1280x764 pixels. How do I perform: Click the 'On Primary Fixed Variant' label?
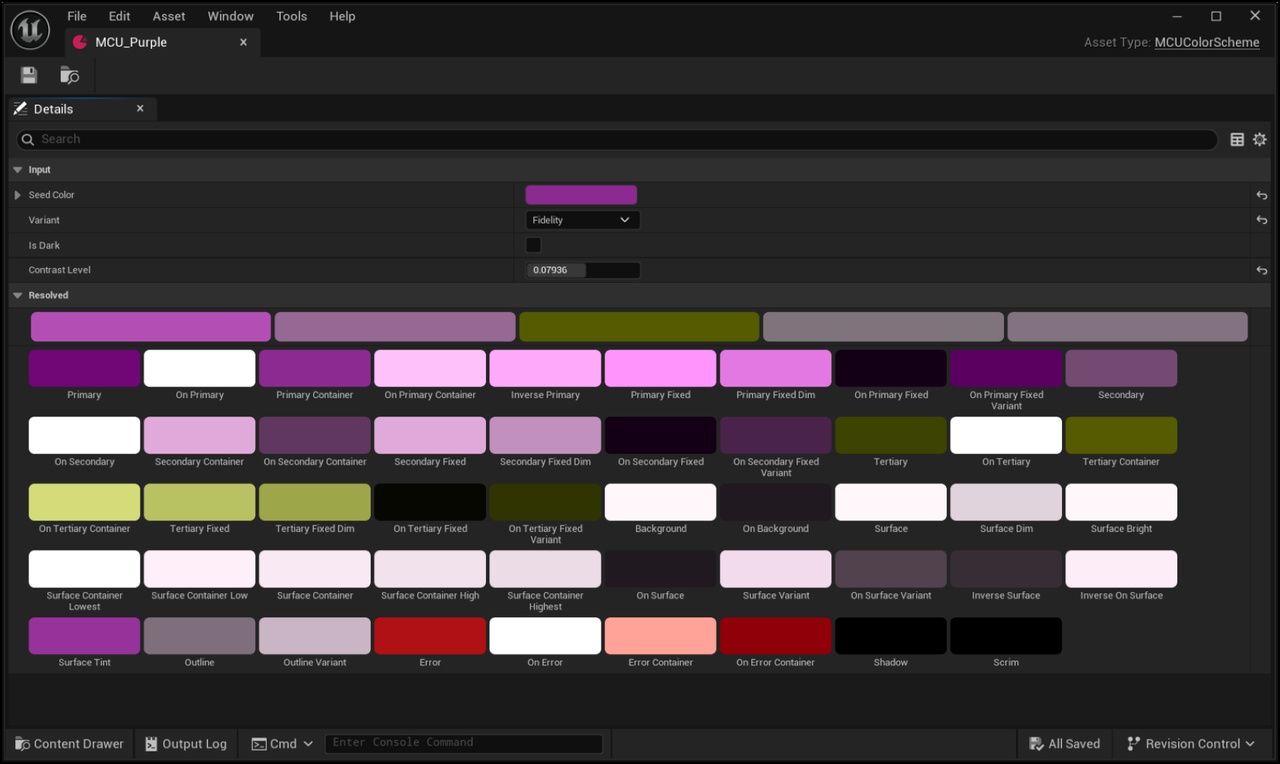(1006, 400)
